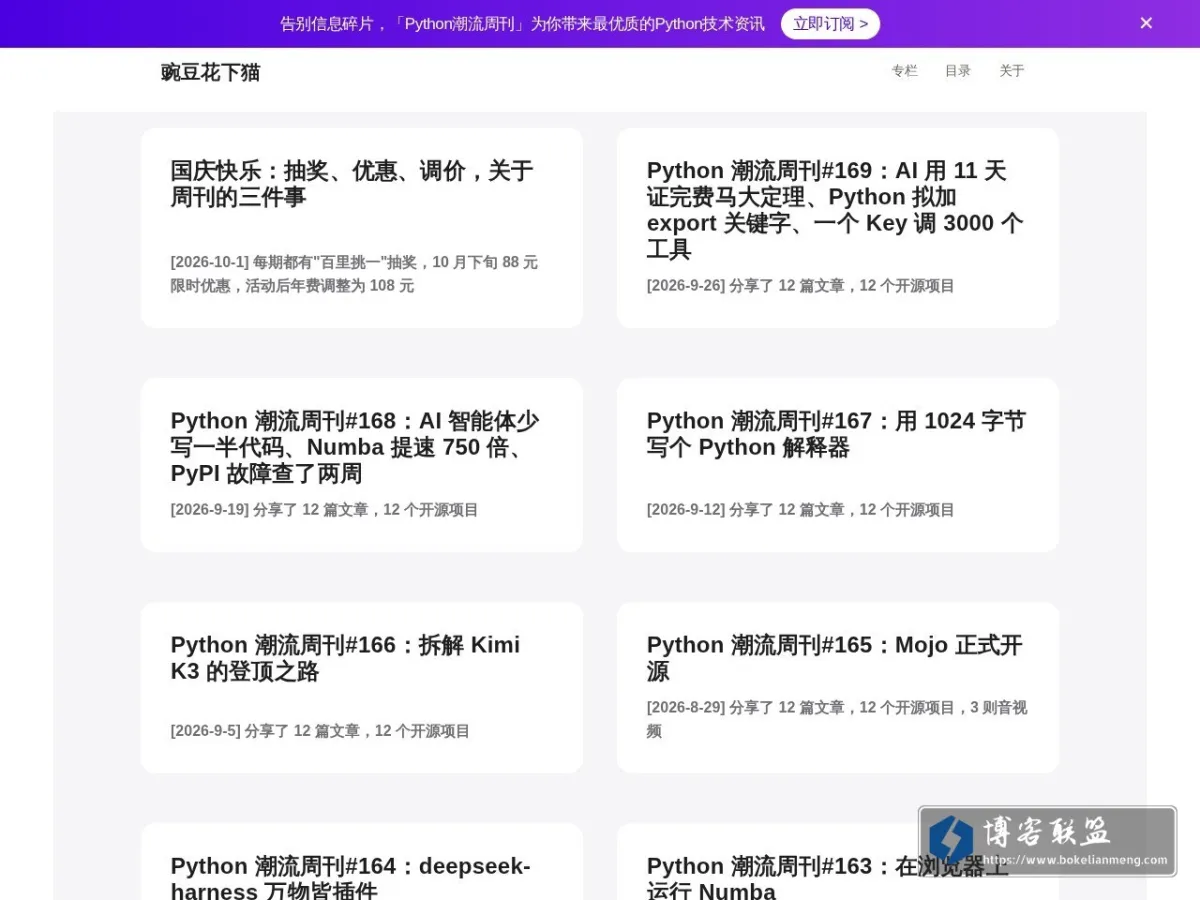This screenshot has height=900, width=1200.
Task: Click the [2026-9-19] summary text
Action: (x=324, y=510)
